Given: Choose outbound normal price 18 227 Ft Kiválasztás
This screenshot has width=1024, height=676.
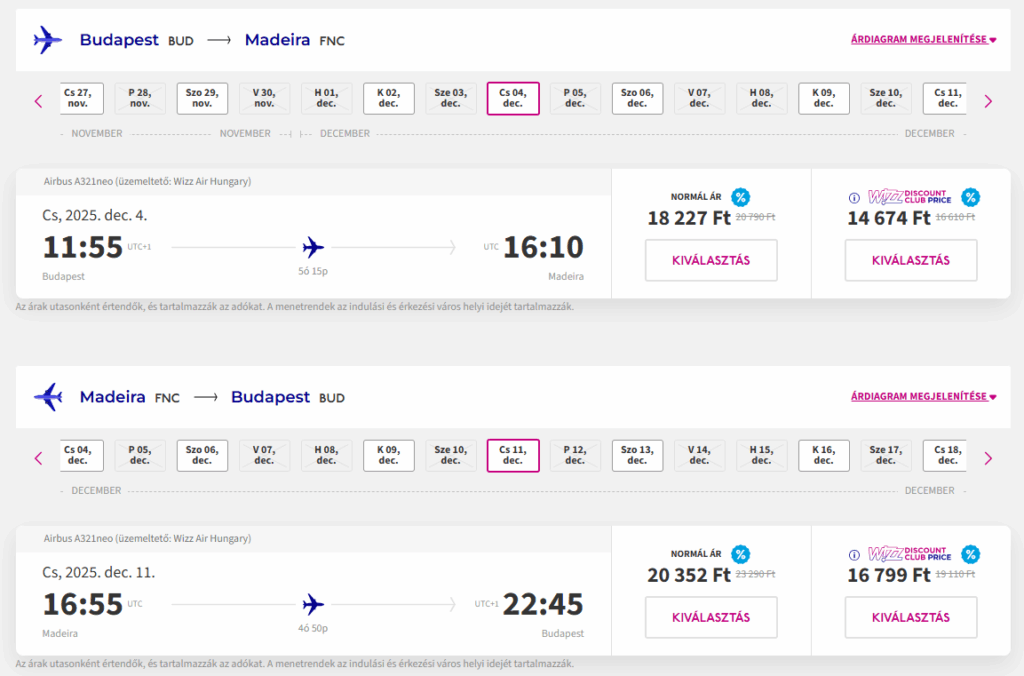Looking at the screenshot, I should (x=711, y=261).
